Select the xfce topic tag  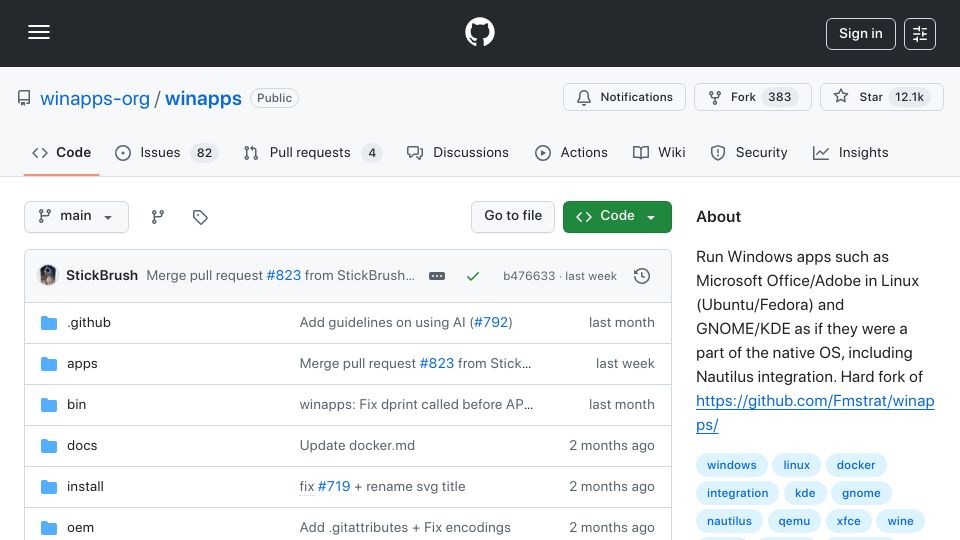coord(849,522)
